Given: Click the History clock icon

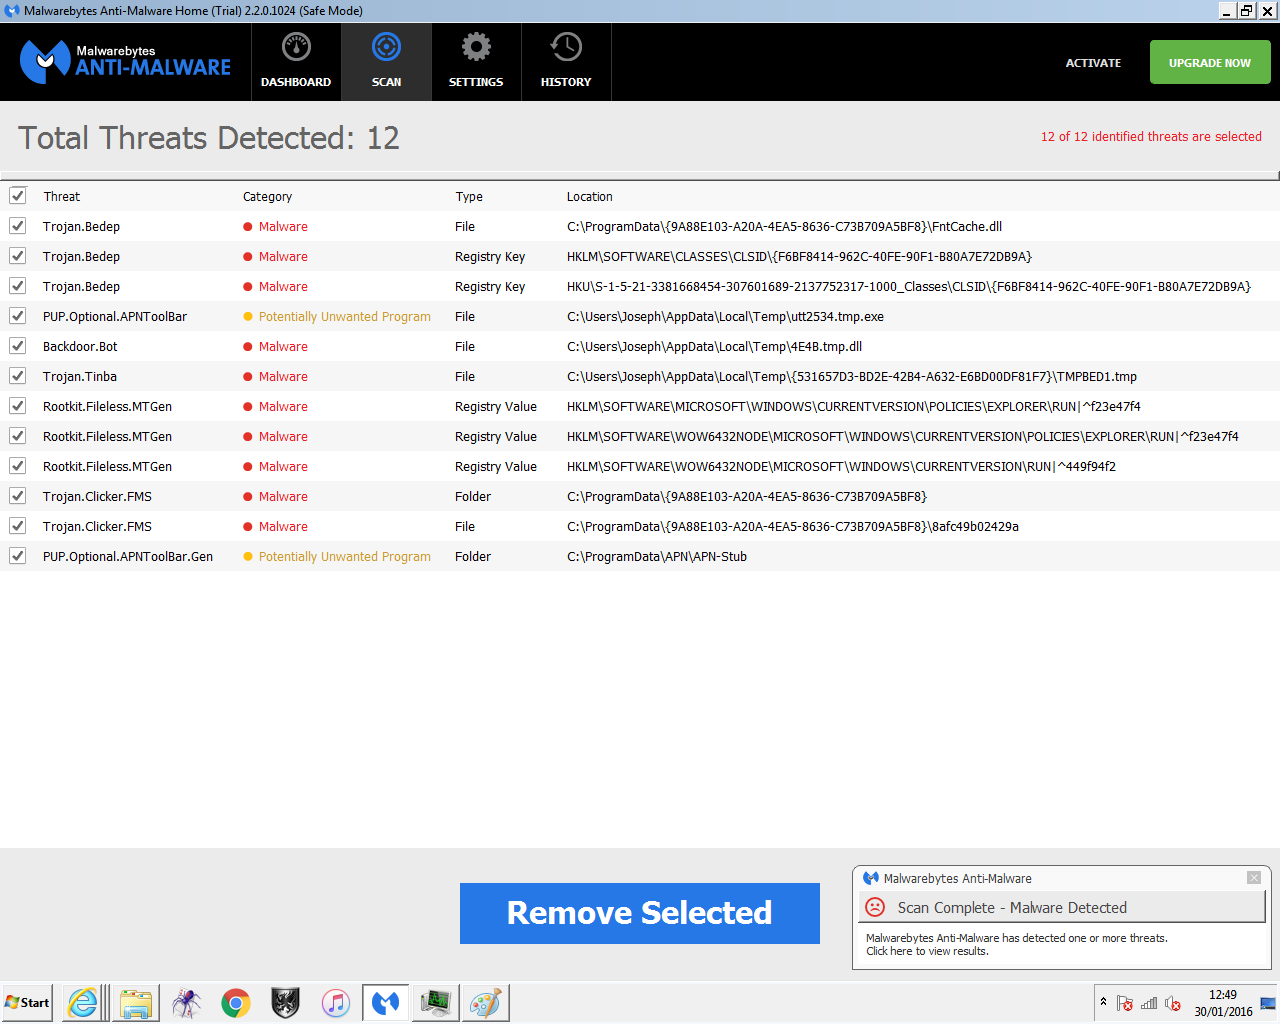Looking at the screenshot, I should coord(566,47).
